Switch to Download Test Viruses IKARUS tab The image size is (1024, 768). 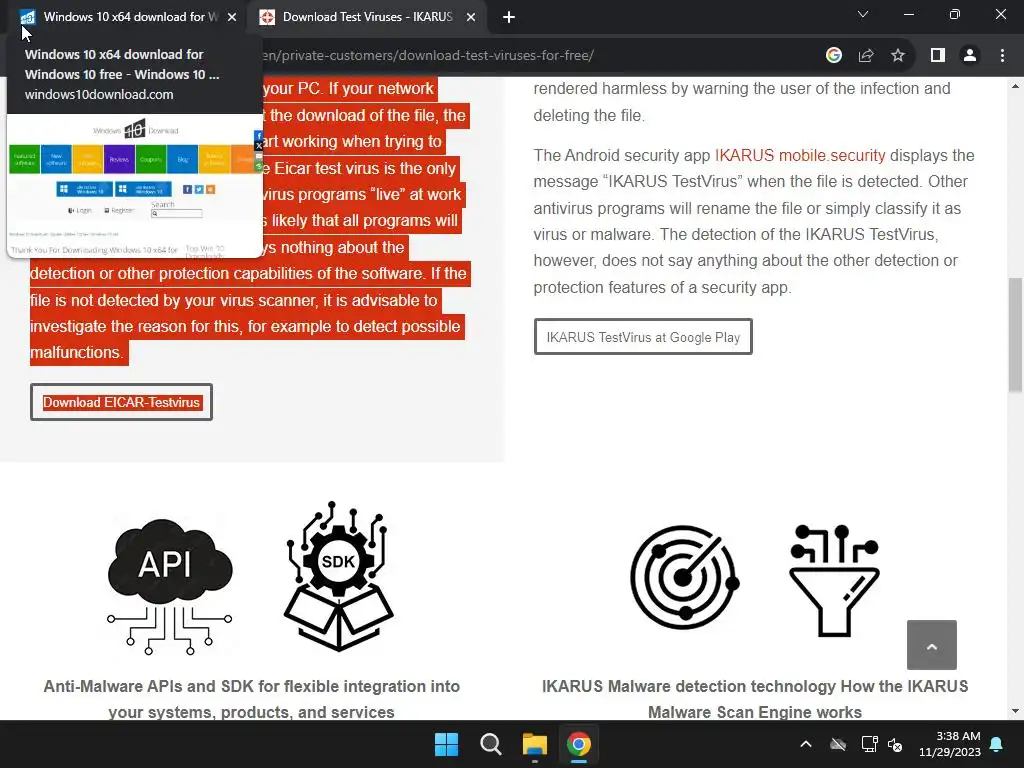367,17
